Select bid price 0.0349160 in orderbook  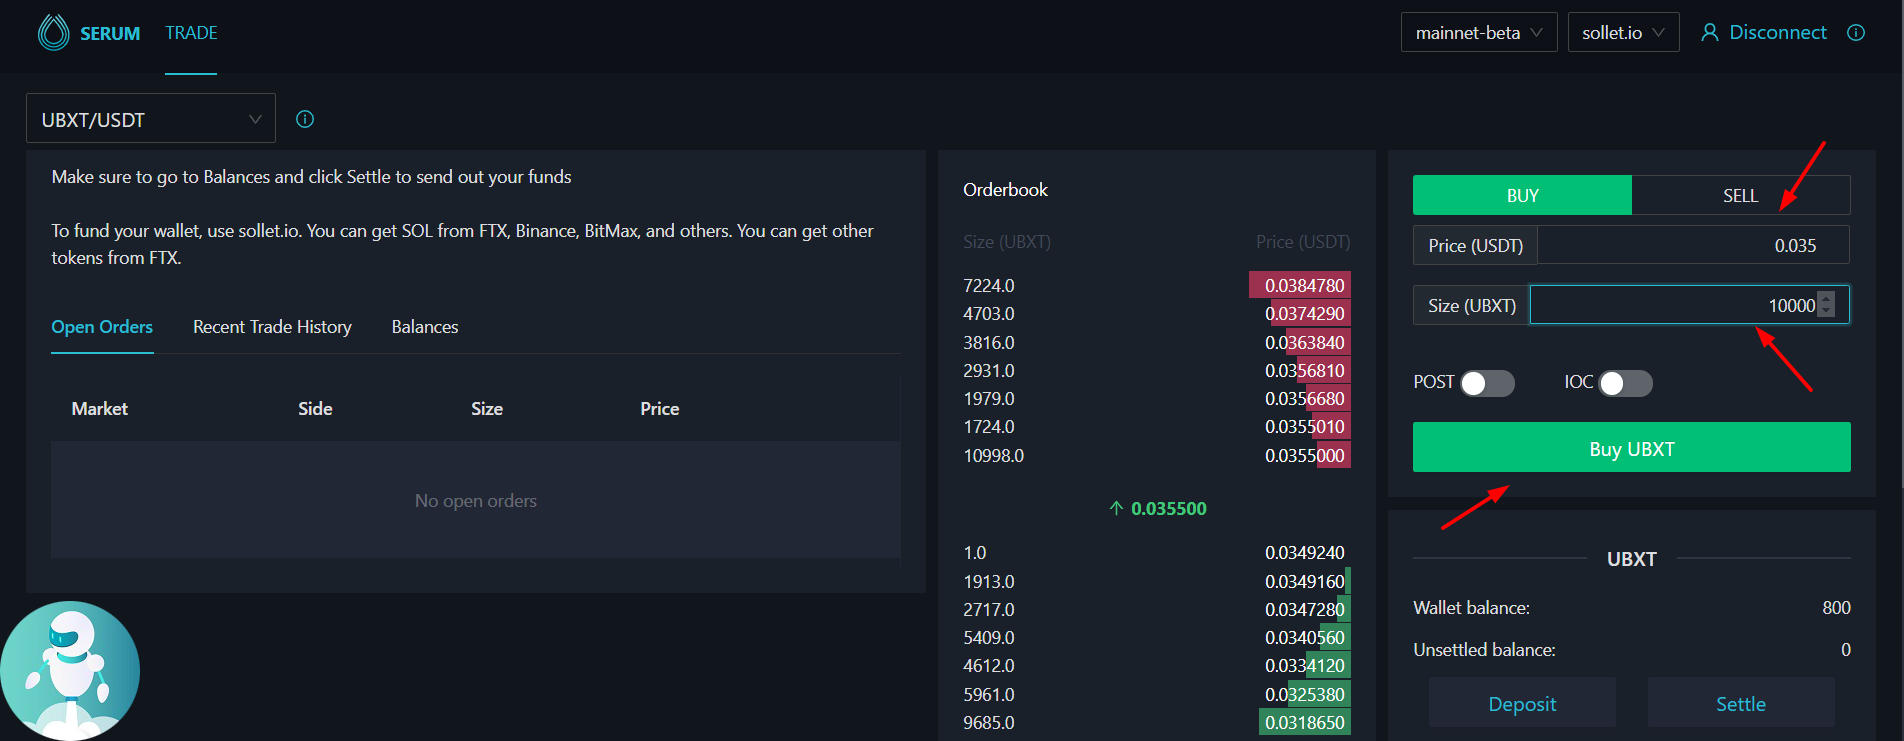[x=1305, y=581]
